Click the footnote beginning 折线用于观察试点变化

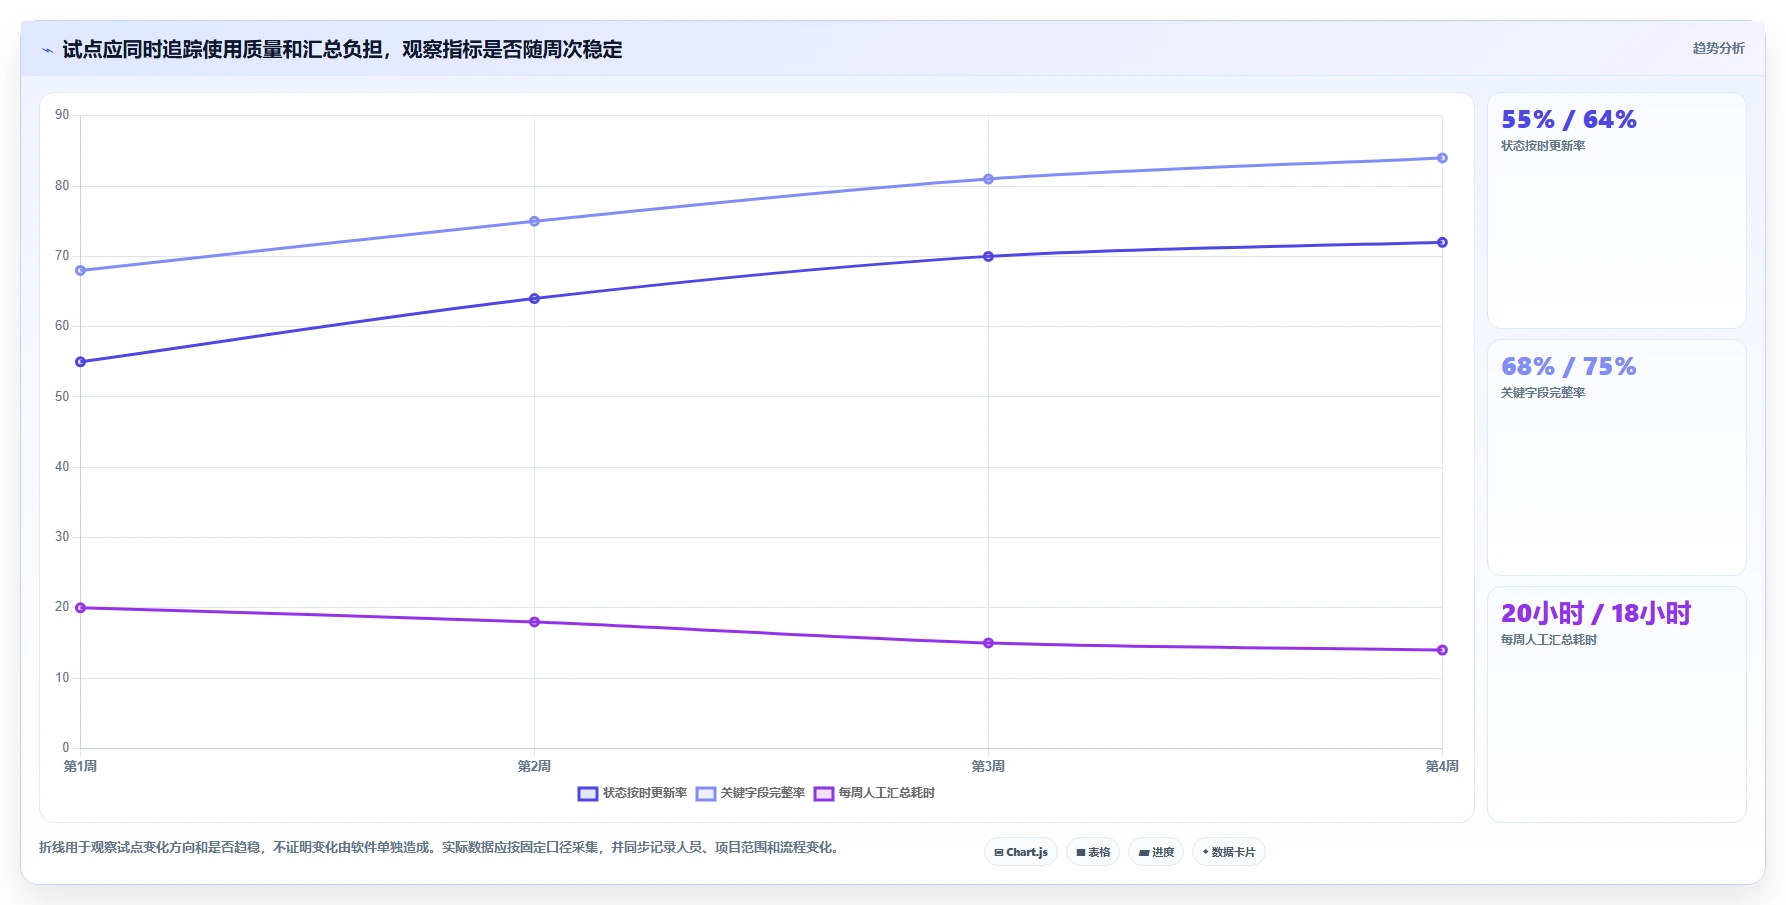point(441,847)
